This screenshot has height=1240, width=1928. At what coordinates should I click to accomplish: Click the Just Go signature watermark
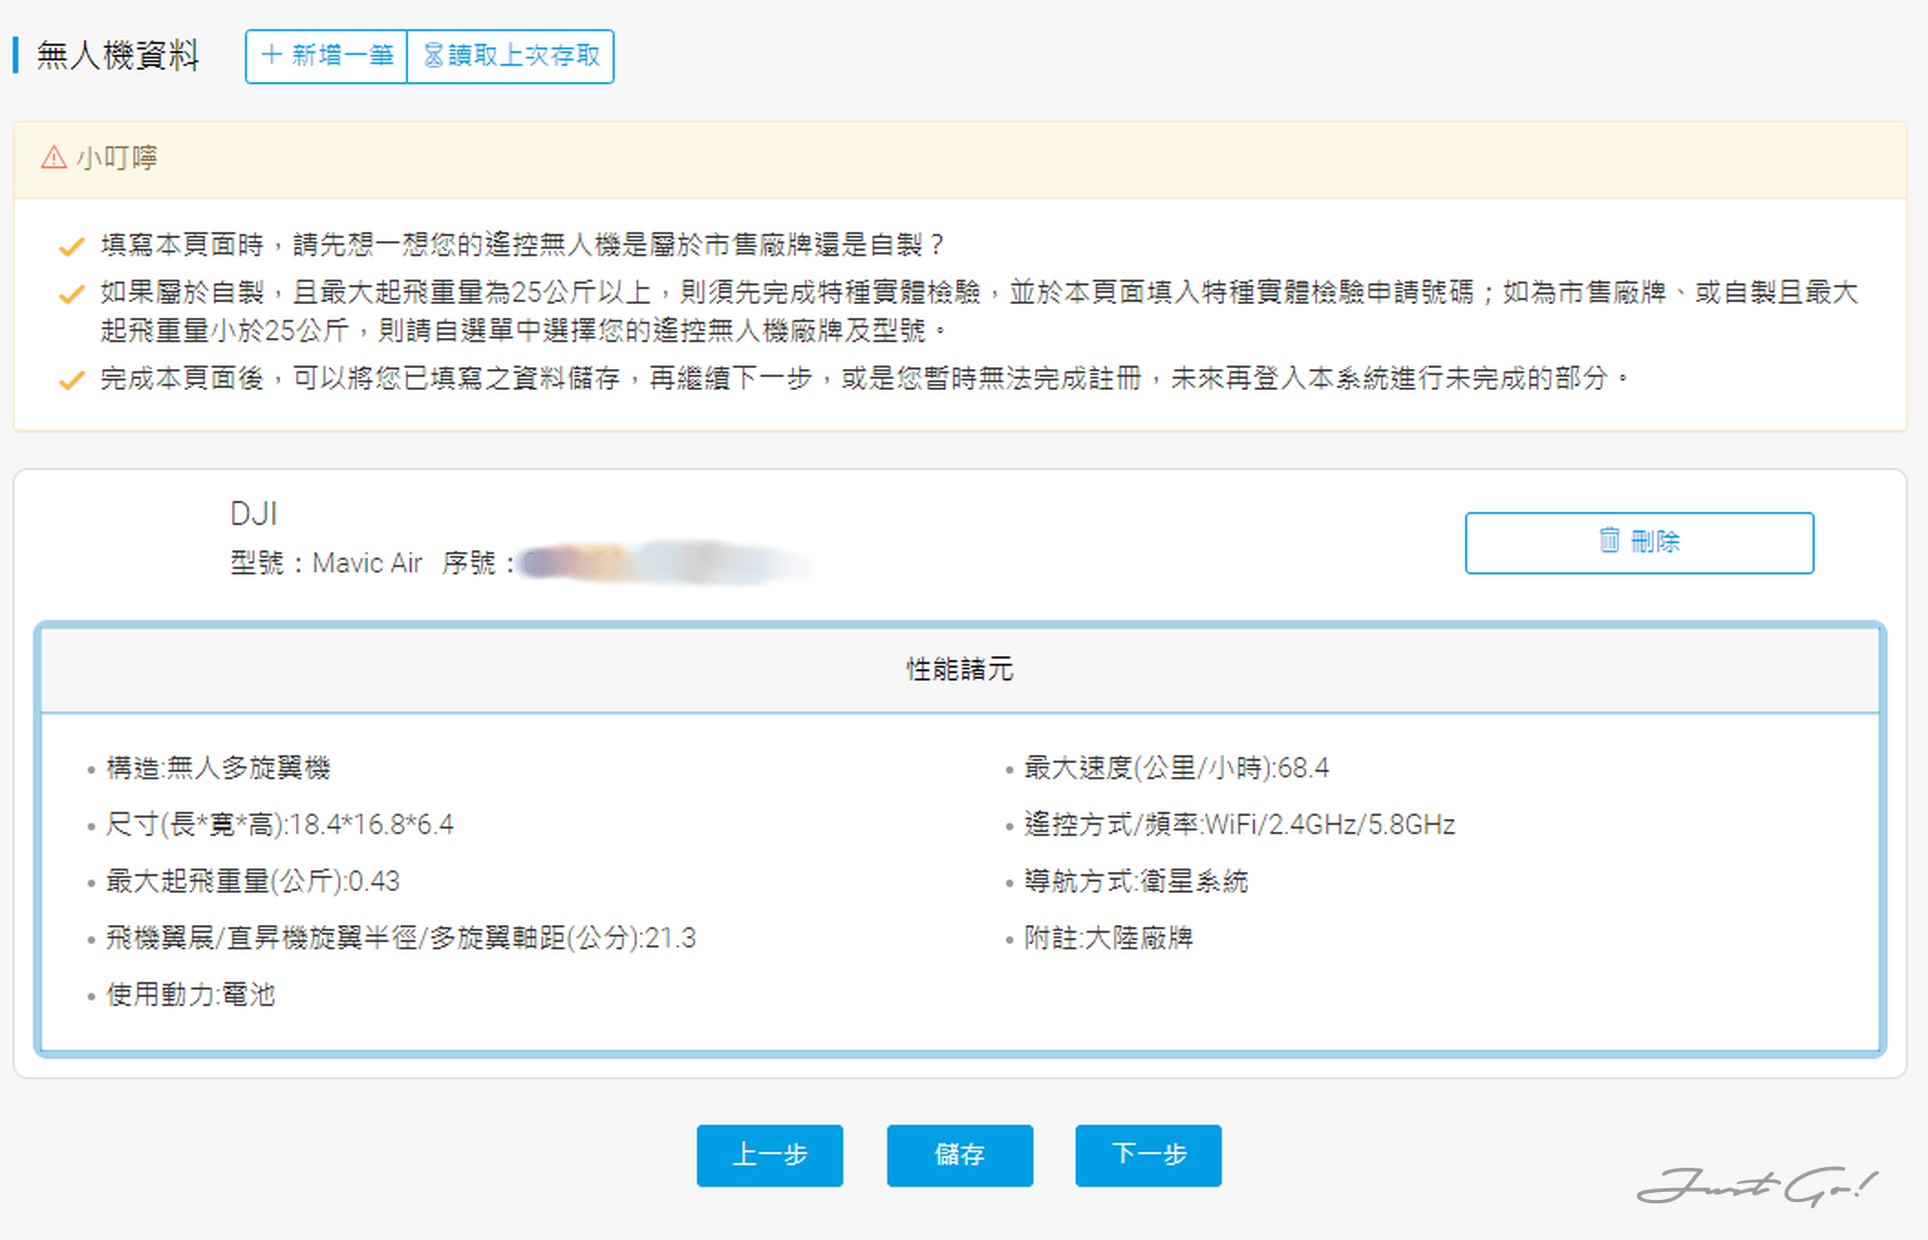click(1756, 1186)
